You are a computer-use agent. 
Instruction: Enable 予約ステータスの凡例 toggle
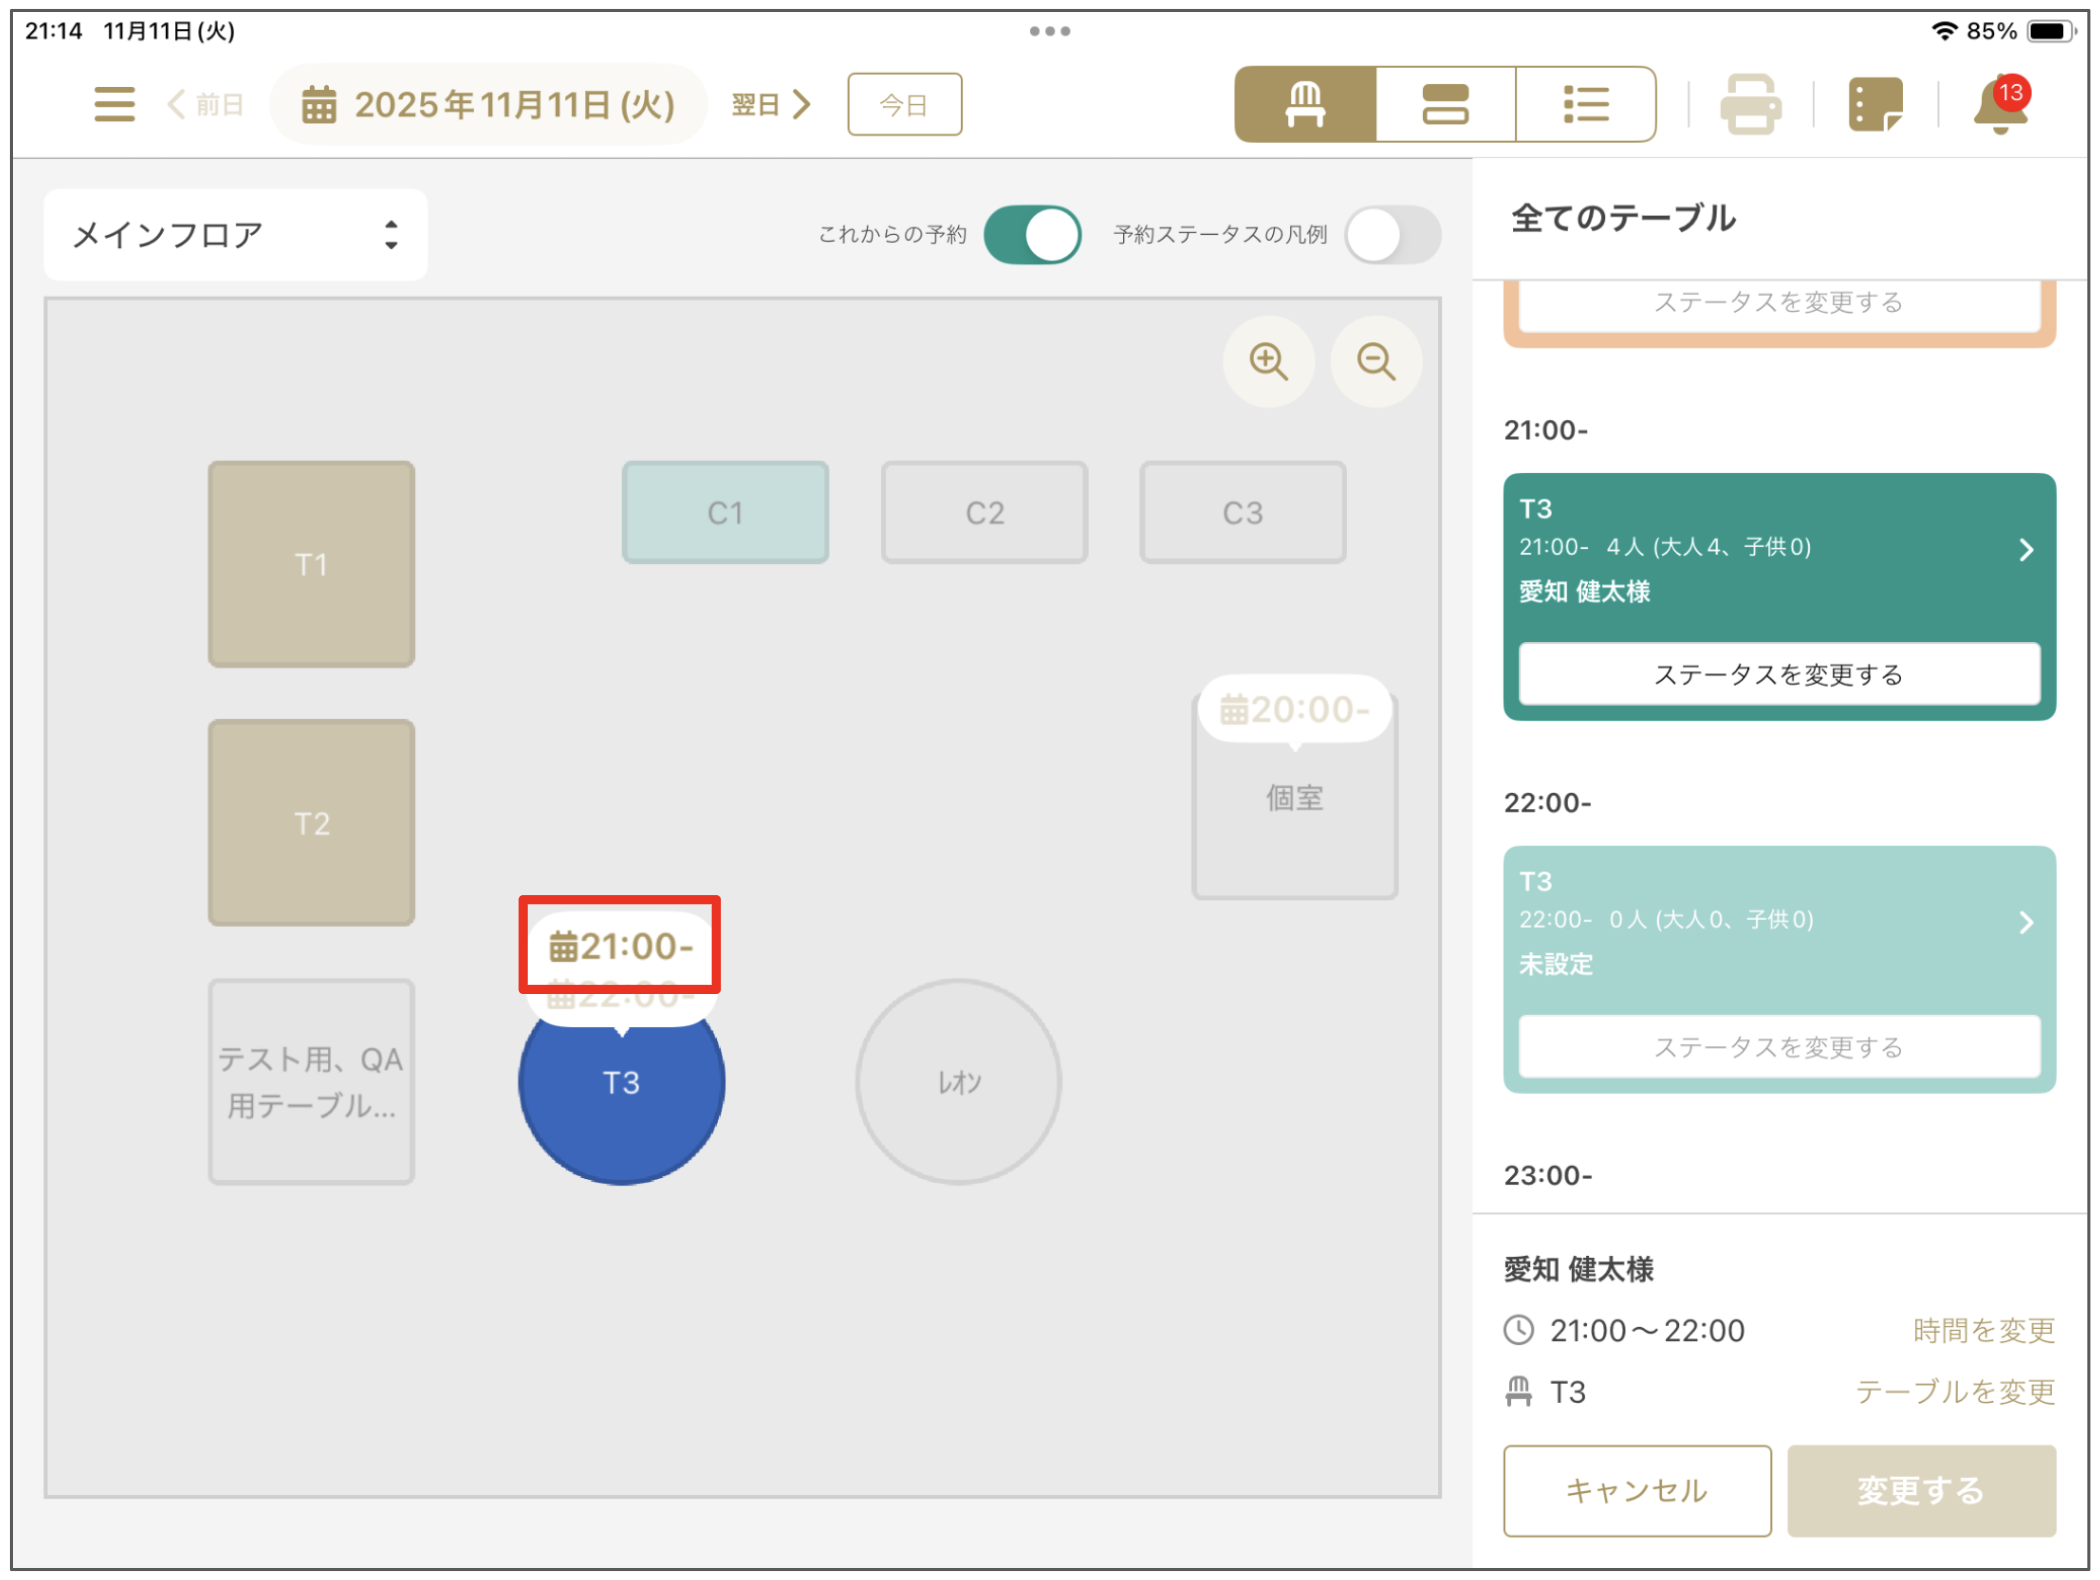pyautogui.click(x=1392, y=235)
